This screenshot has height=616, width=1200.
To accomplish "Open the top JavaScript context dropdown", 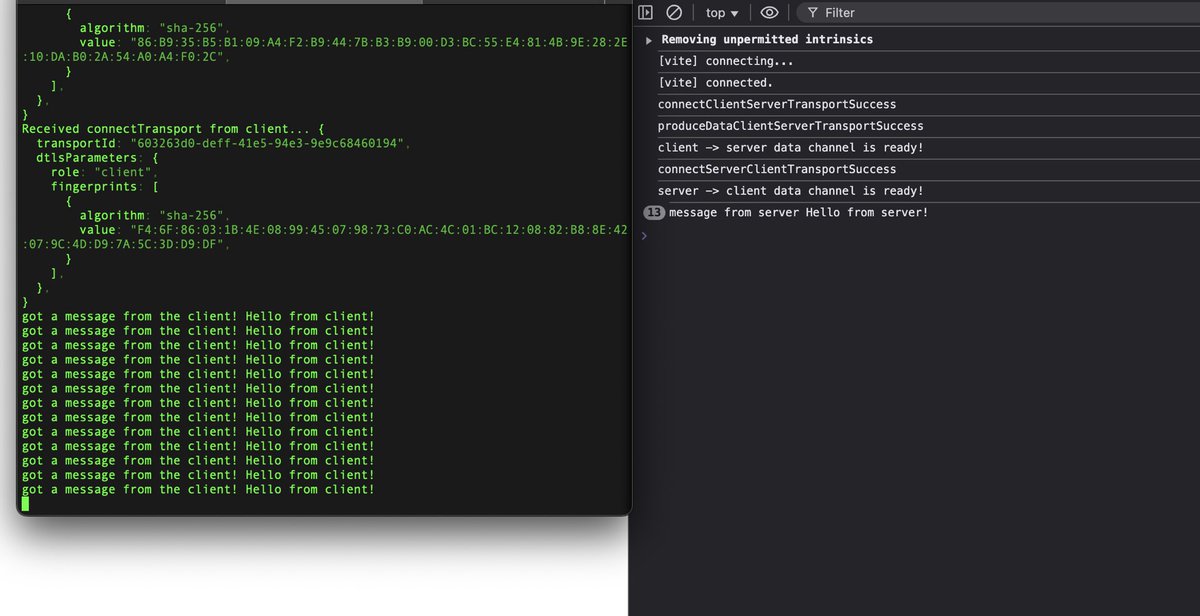I will [x=722, y=13].
